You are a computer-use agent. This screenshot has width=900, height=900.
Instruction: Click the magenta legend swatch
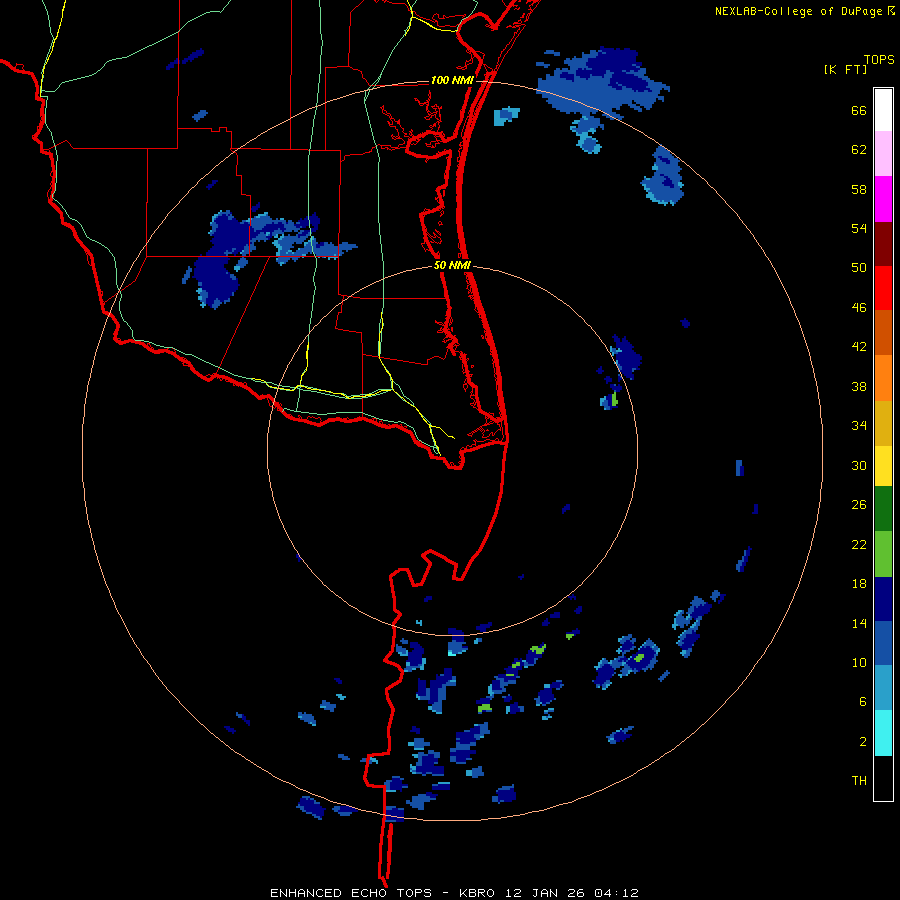(883, 199)
